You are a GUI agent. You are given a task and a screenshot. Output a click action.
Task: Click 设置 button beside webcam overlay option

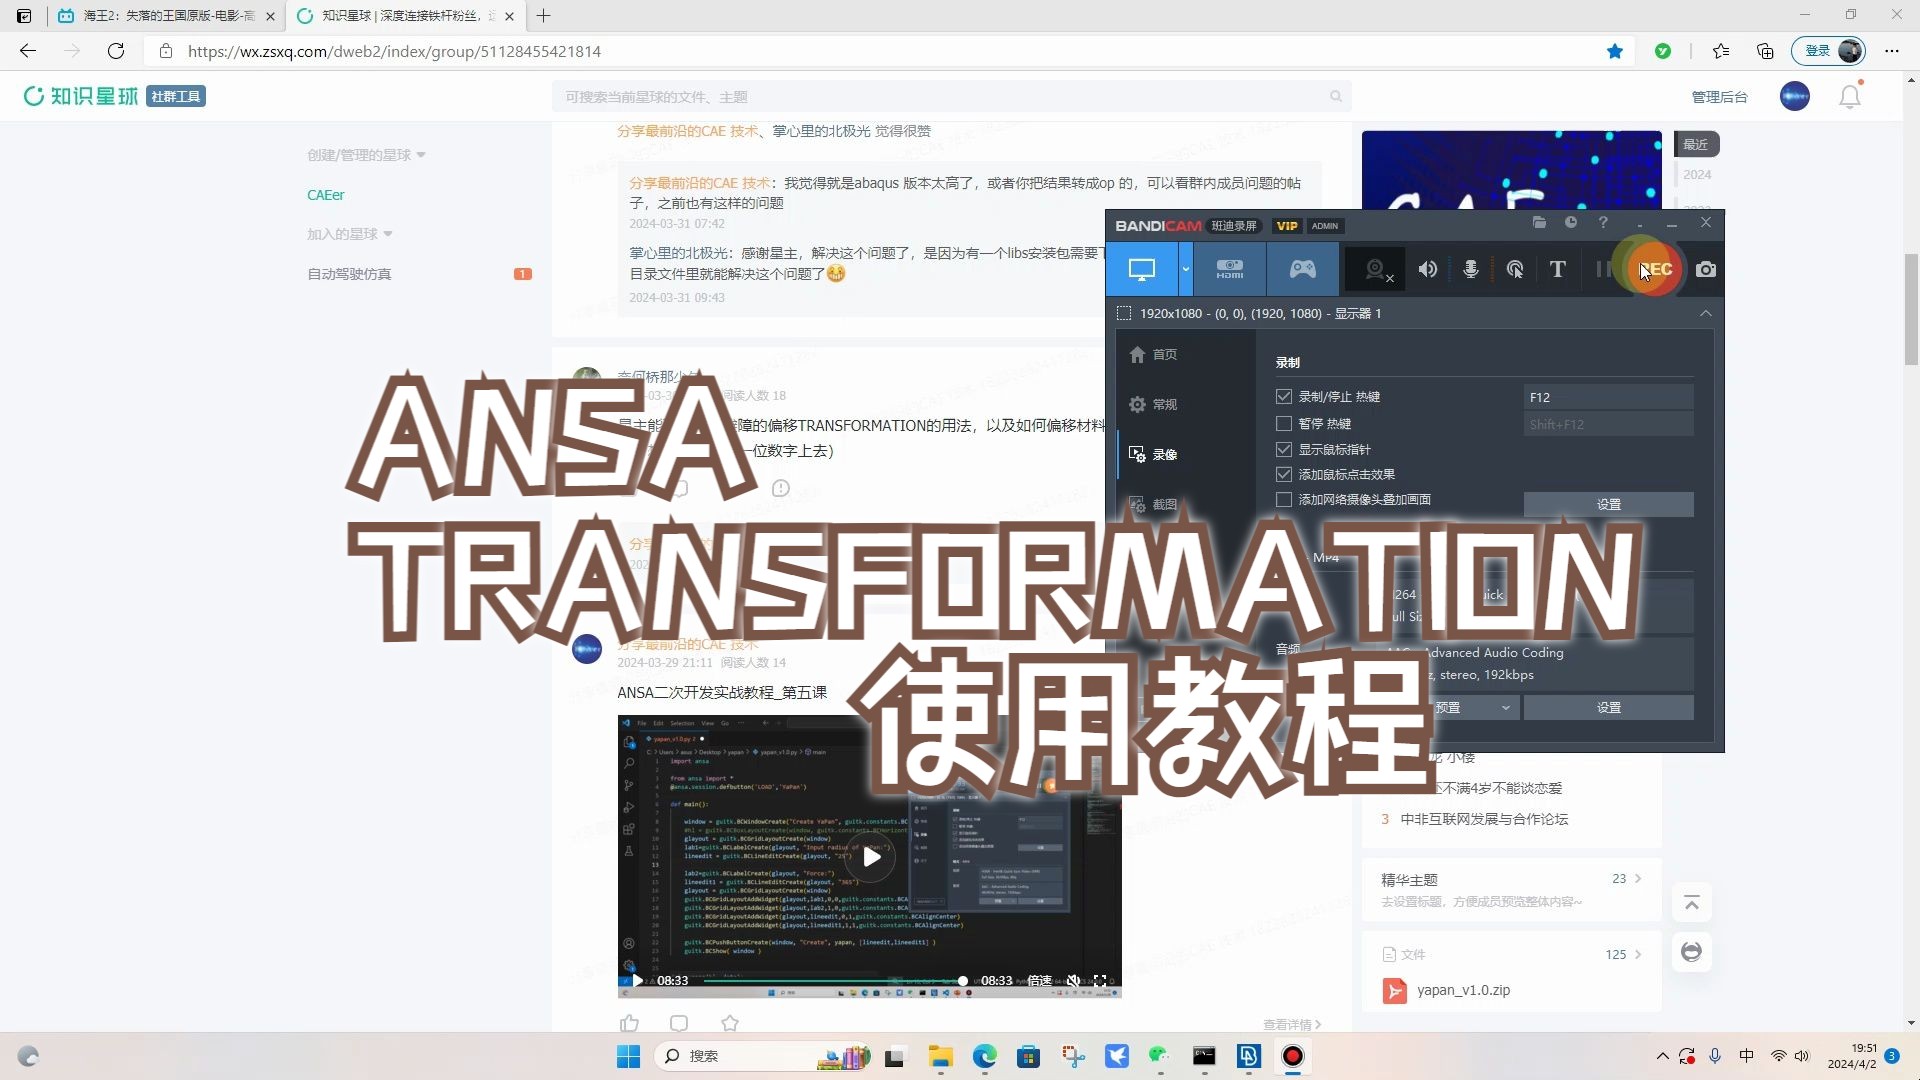click(x=1608, y=504)
